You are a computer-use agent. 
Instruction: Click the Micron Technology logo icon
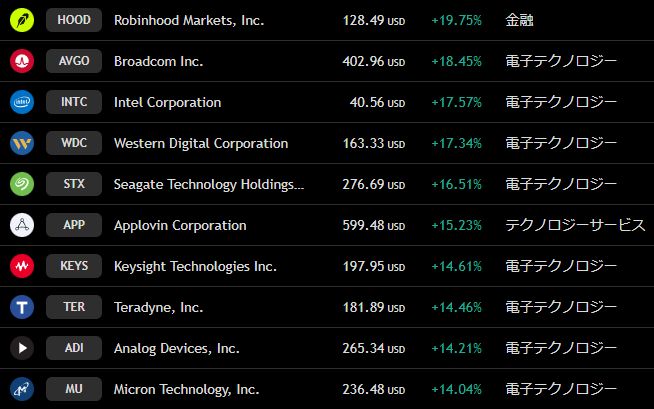tap(22, 389)
